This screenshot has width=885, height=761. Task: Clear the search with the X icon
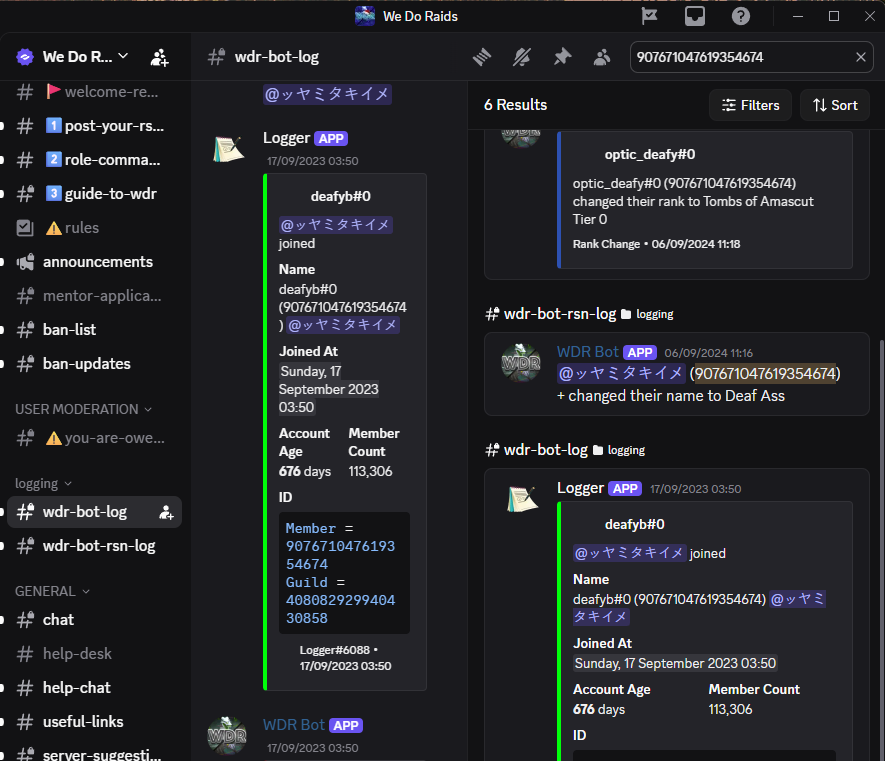click(x=861, y=57)
